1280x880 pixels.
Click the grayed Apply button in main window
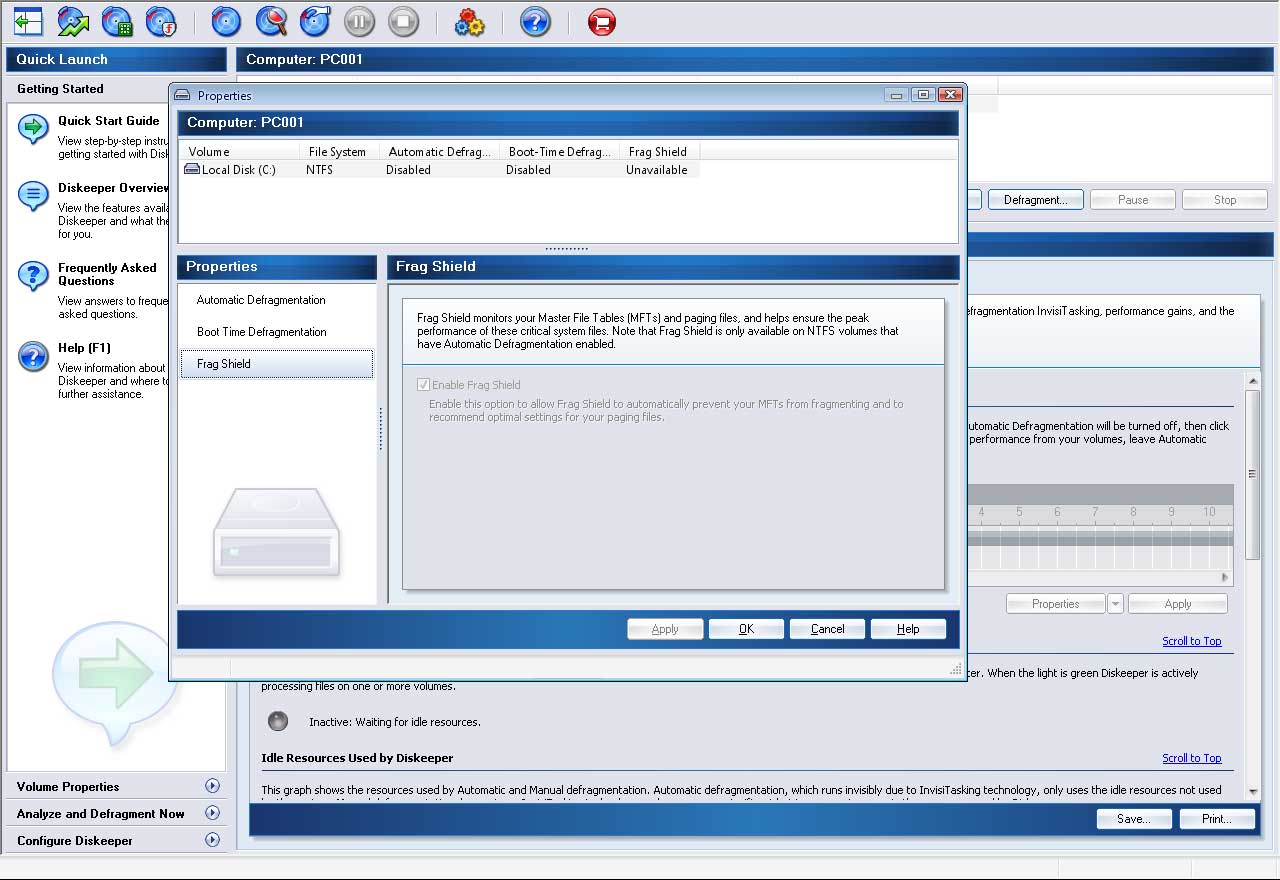coord(1178,604)
